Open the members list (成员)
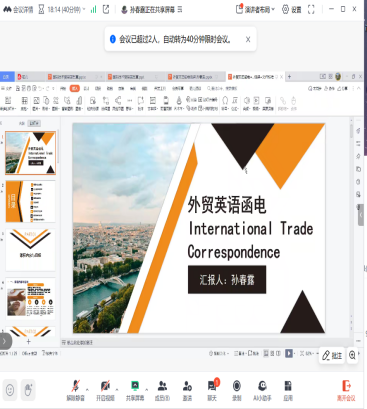Viewport: 367px width, 409px height. pos(162,390)
